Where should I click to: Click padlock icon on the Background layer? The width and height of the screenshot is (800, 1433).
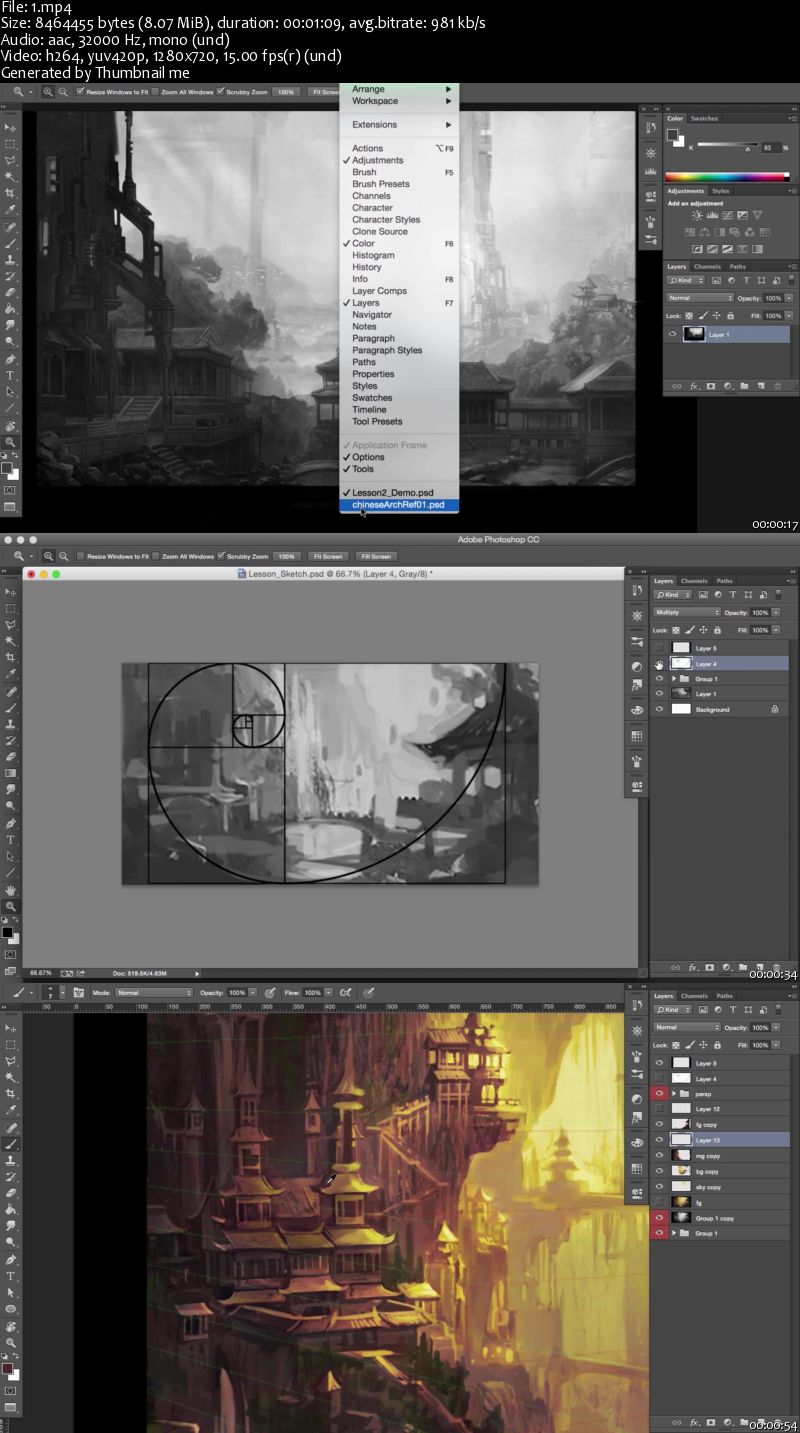(774, 709)
